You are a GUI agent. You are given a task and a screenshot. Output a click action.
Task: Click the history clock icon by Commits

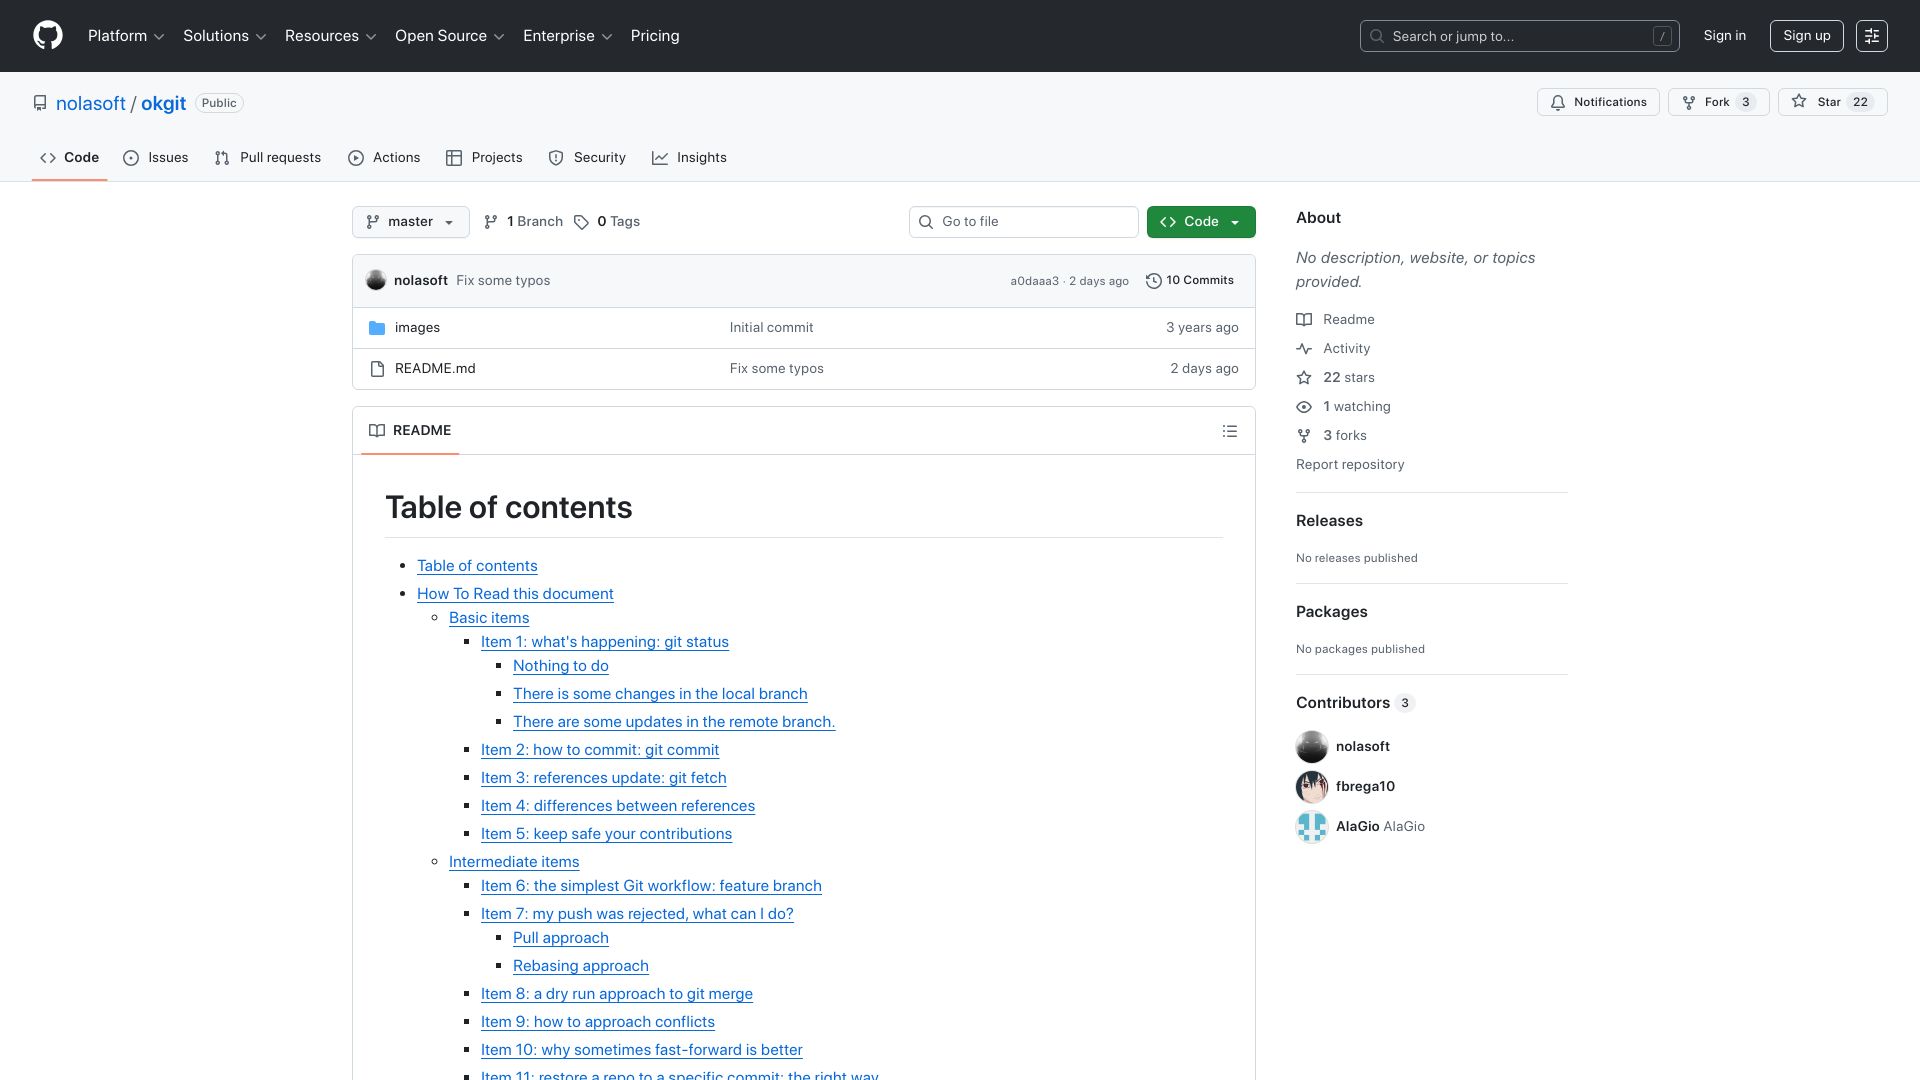click(x=1153, y=281)
